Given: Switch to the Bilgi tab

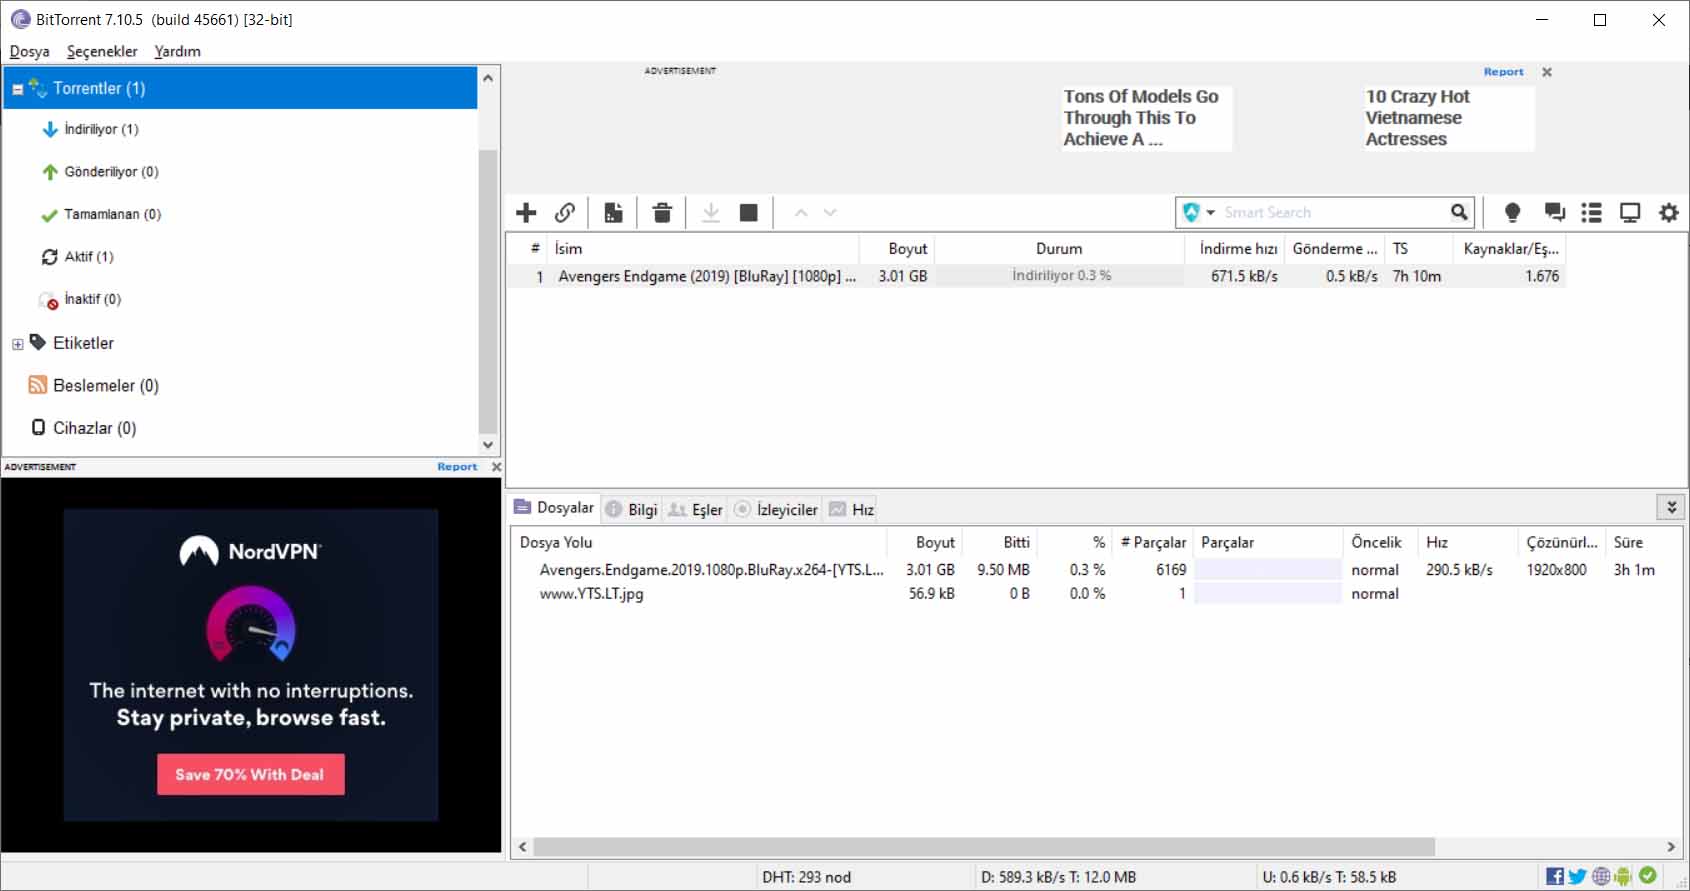Looking at the screenshot, I should point(632,509).
